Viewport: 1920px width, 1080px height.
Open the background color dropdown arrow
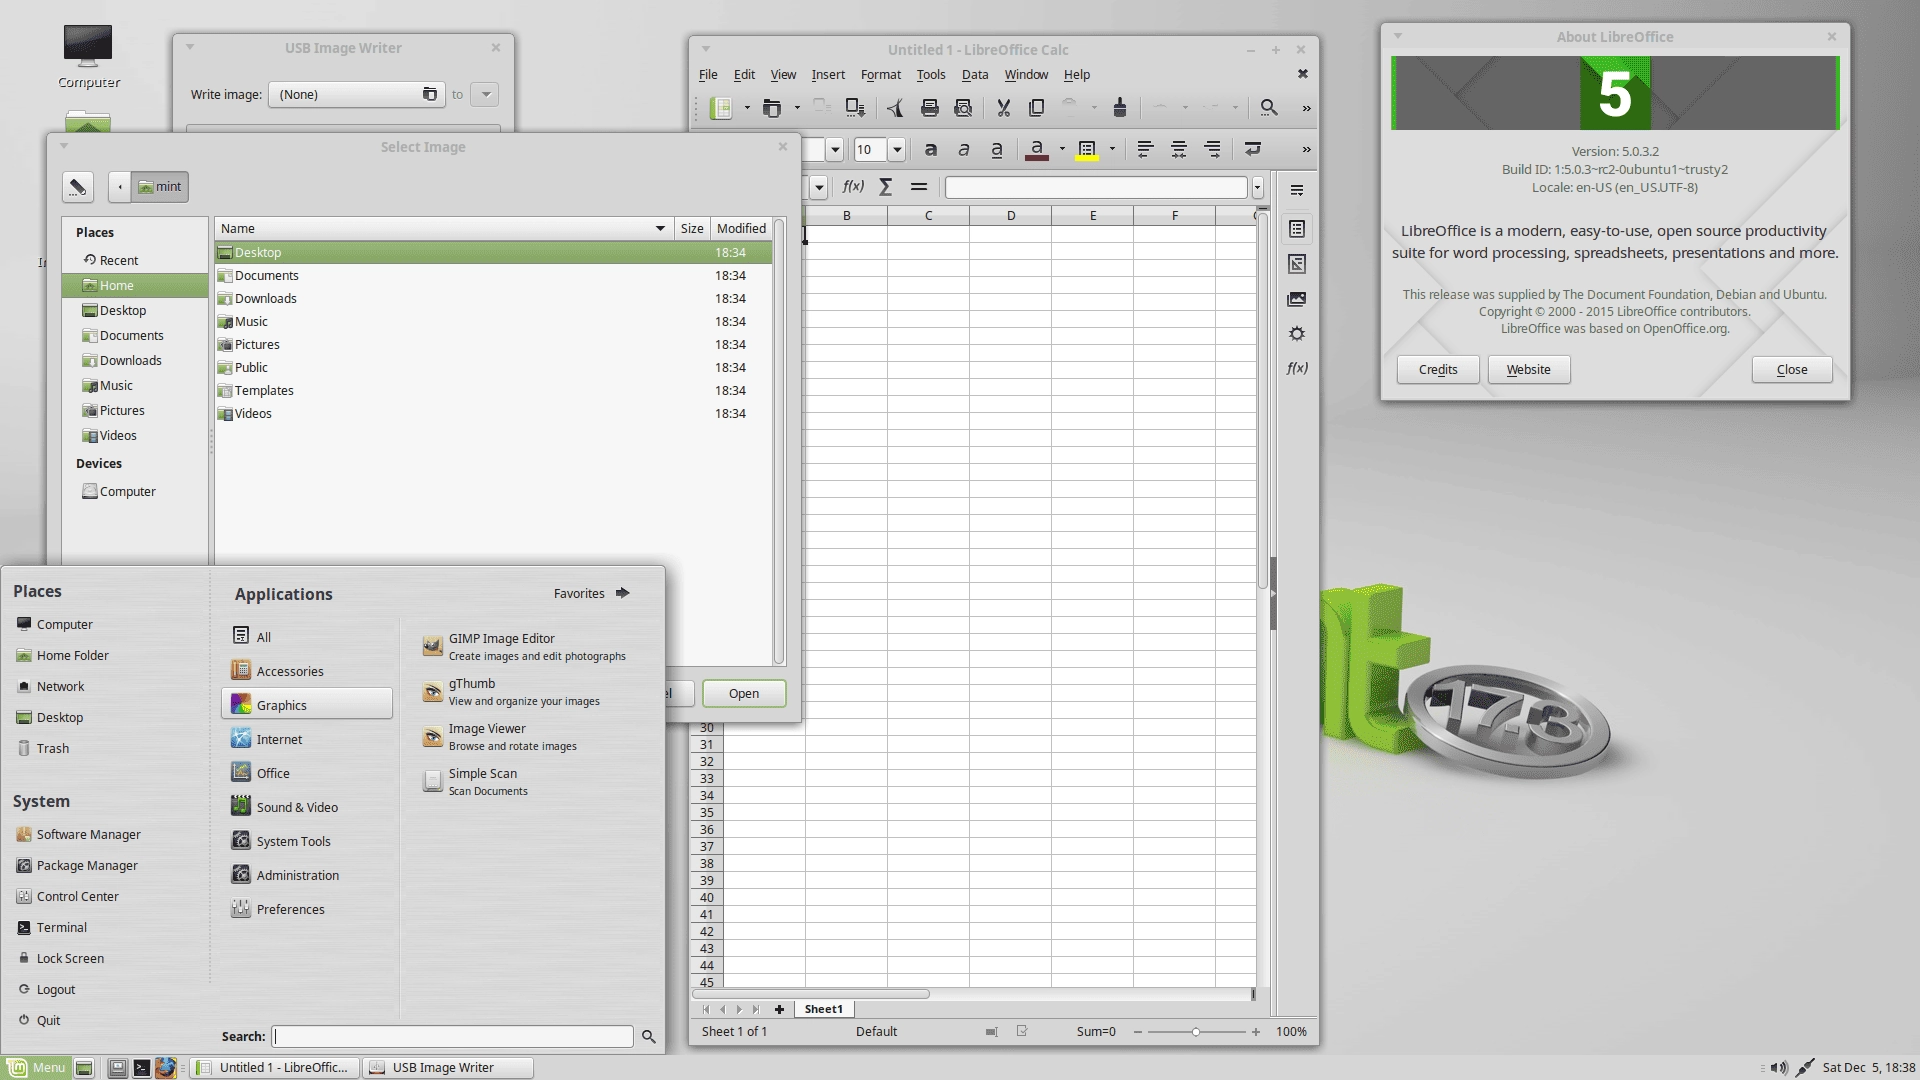[x=1112, y=149]
